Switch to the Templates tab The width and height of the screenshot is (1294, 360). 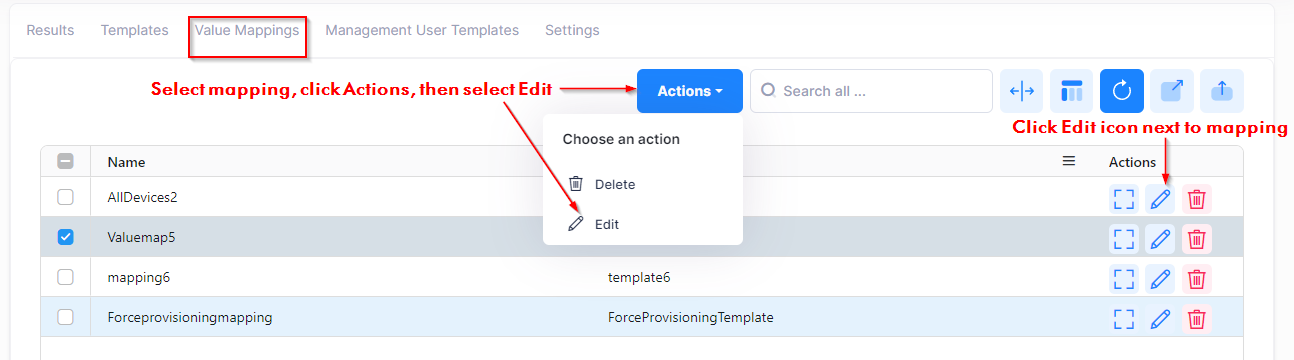click(x=134, y=30)
